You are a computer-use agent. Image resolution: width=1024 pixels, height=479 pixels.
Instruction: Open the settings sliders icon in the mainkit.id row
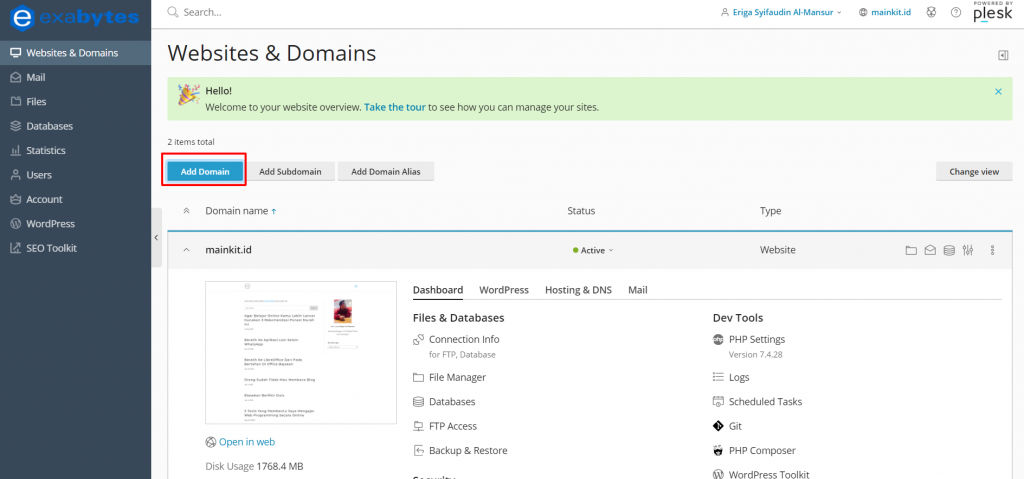[x=968, y=250]
